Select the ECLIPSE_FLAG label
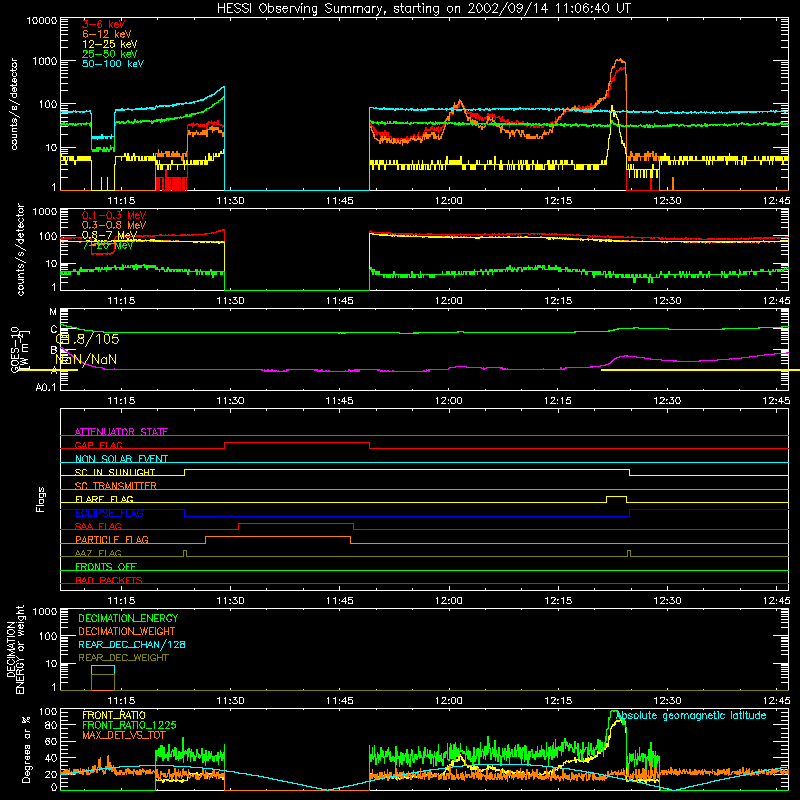The height and width of the screenshot is (800, 800). [x=109, y=513]
